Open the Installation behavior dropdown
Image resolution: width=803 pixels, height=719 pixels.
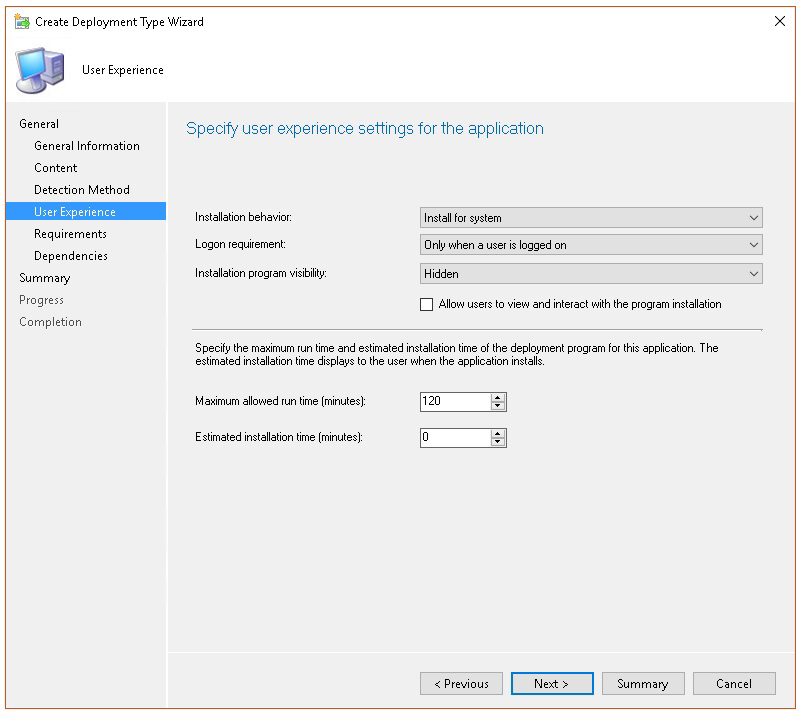(591, 218)
